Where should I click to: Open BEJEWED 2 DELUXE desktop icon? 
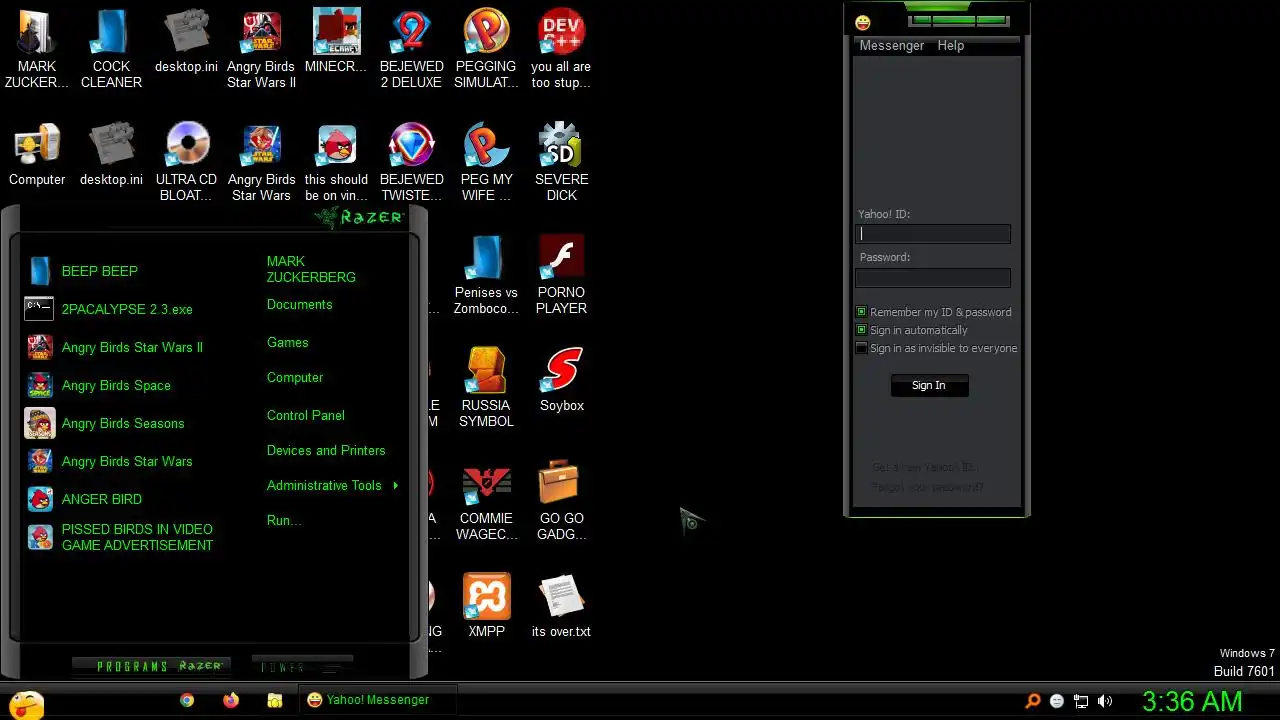point(411,50)
